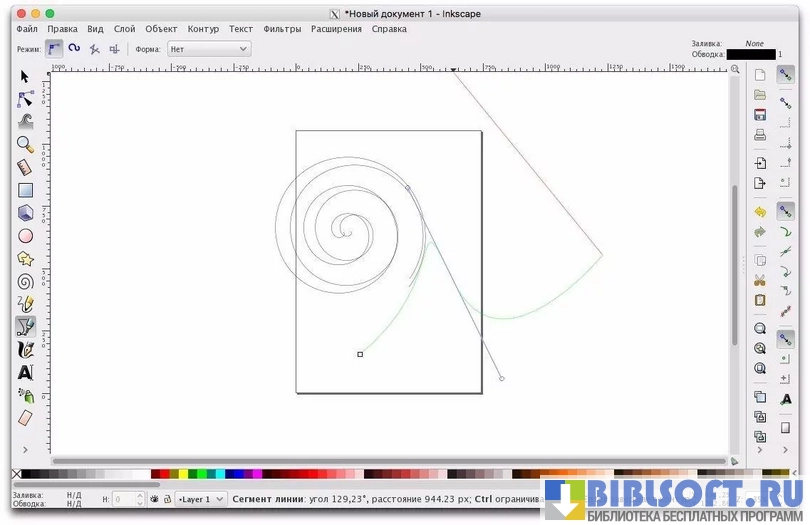
Task: Pick the Star and polygon tool
Action: pyautogui.click(x=26, y=259)
